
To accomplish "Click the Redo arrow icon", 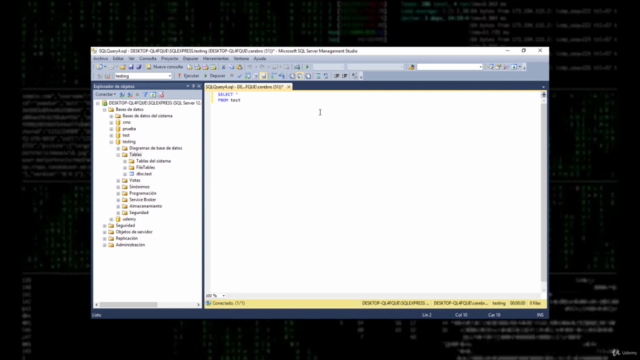I will coord(262,67).
